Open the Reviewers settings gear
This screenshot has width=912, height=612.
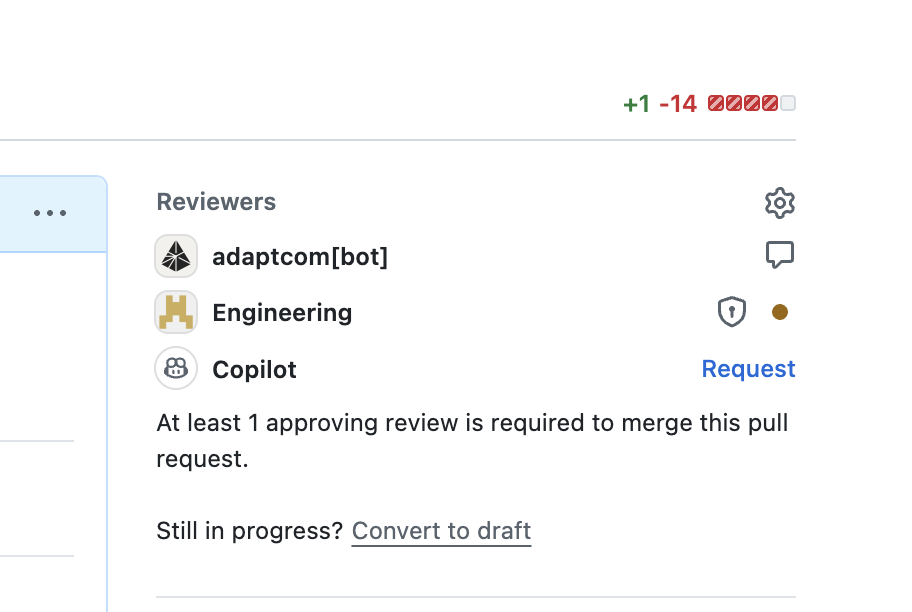[779, 203]
